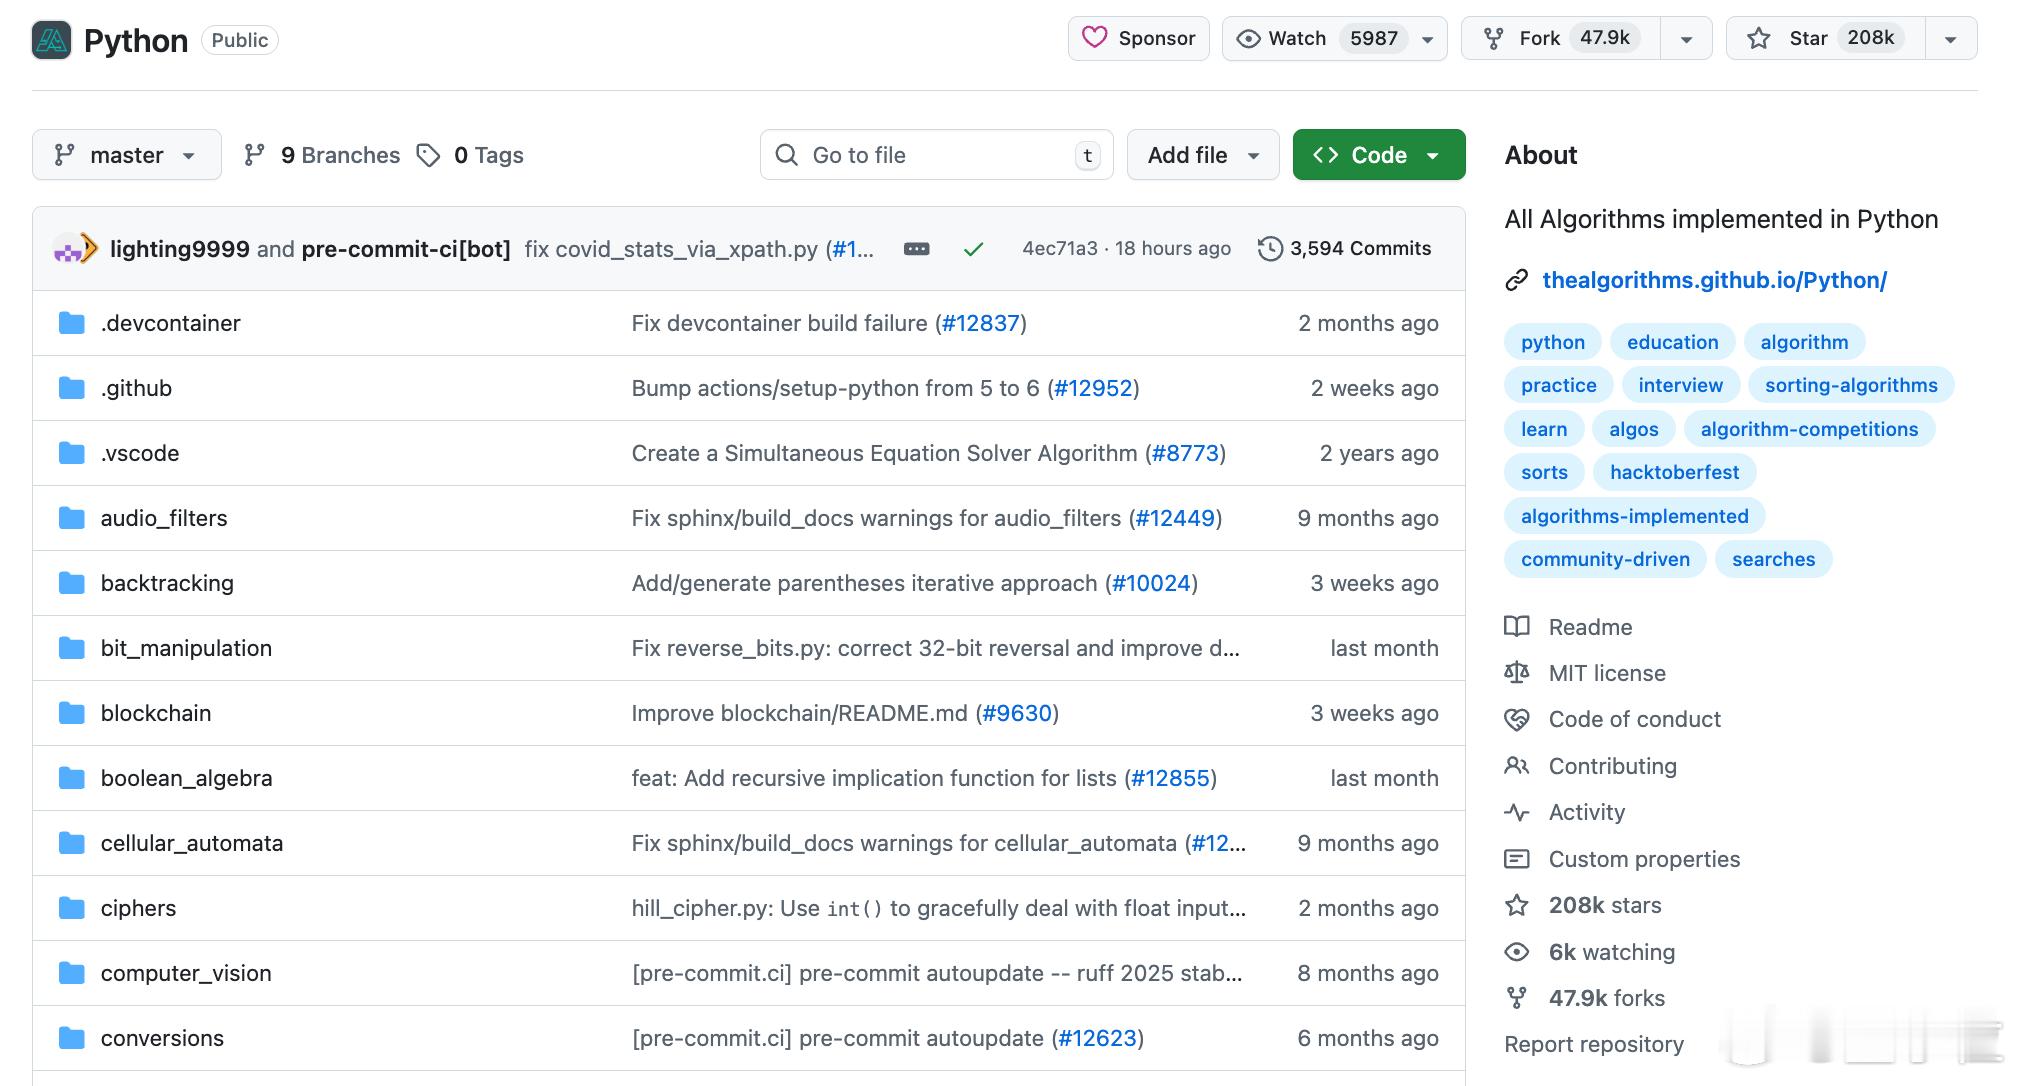Open the Fork options dropdown arrow

pyautogui.click(x=1687, y=39)
